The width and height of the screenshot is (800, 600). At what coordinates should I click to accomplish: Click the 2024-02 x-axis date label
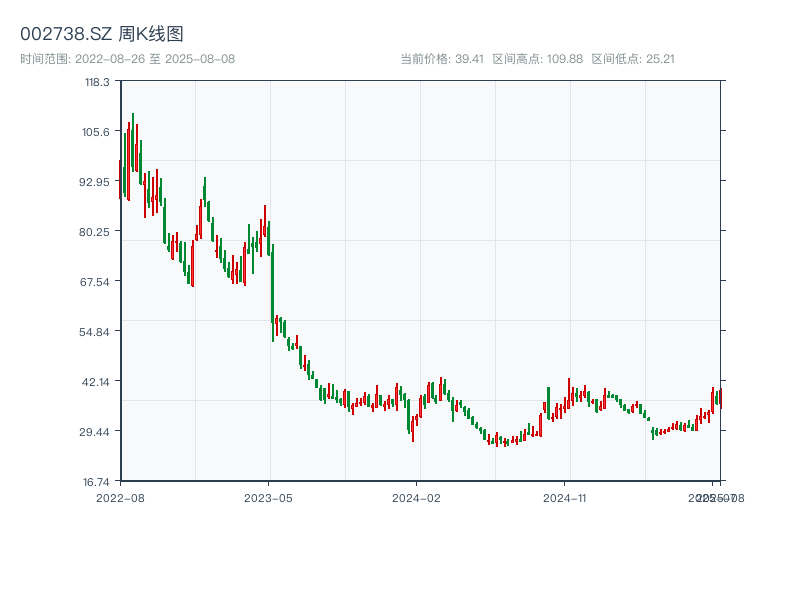coord(417,497)
